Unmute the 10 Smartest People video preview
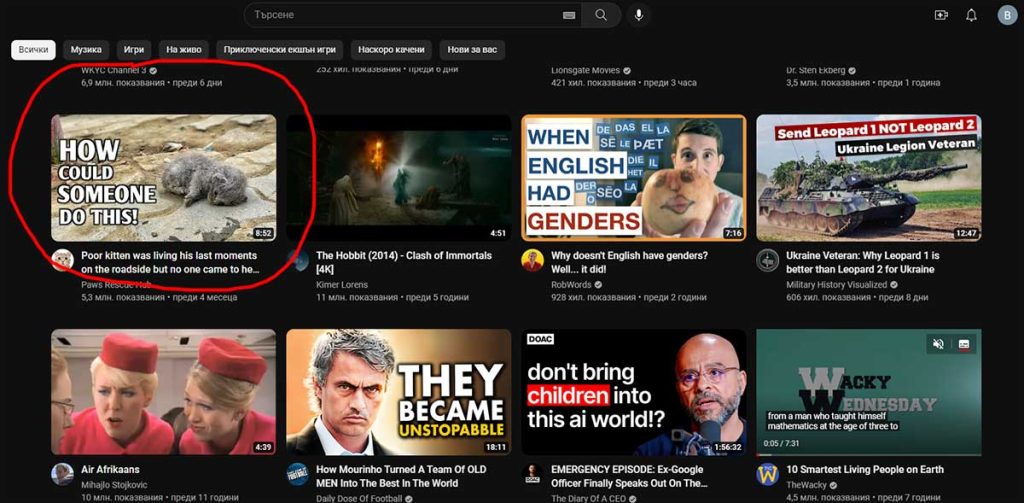The width and height of the screenshot is (1024, 503). click(938, 344)
